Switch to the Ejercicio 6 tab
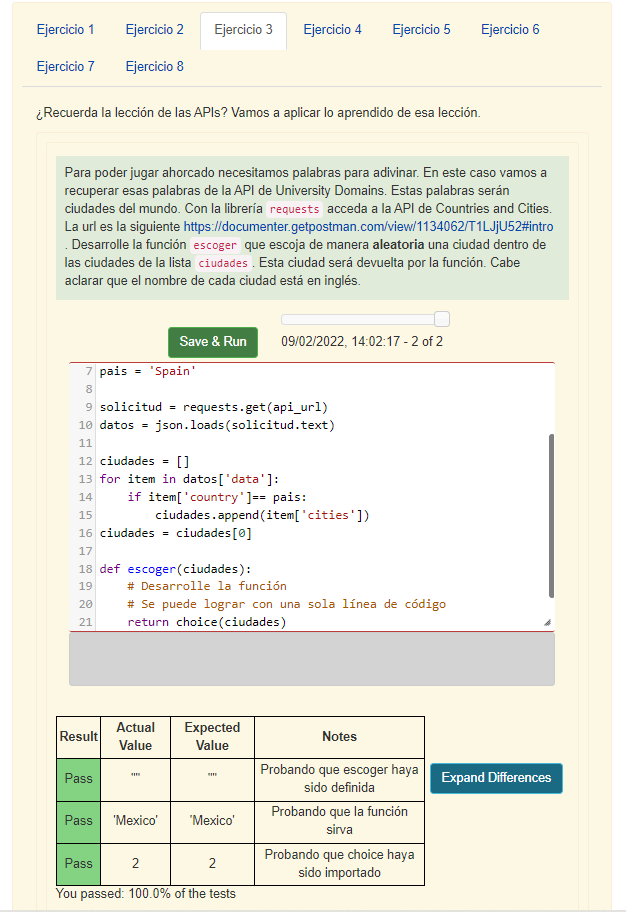This screenshot has height=912, width=626. pos(510,30)
